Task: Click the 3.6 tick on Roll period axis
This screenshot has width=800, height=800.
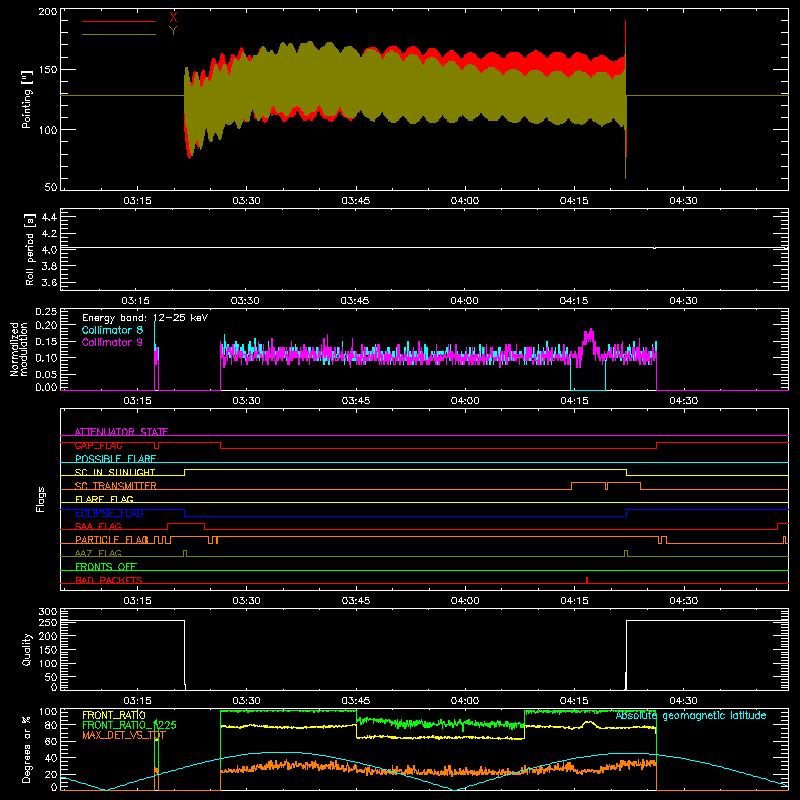Action: 49,282
